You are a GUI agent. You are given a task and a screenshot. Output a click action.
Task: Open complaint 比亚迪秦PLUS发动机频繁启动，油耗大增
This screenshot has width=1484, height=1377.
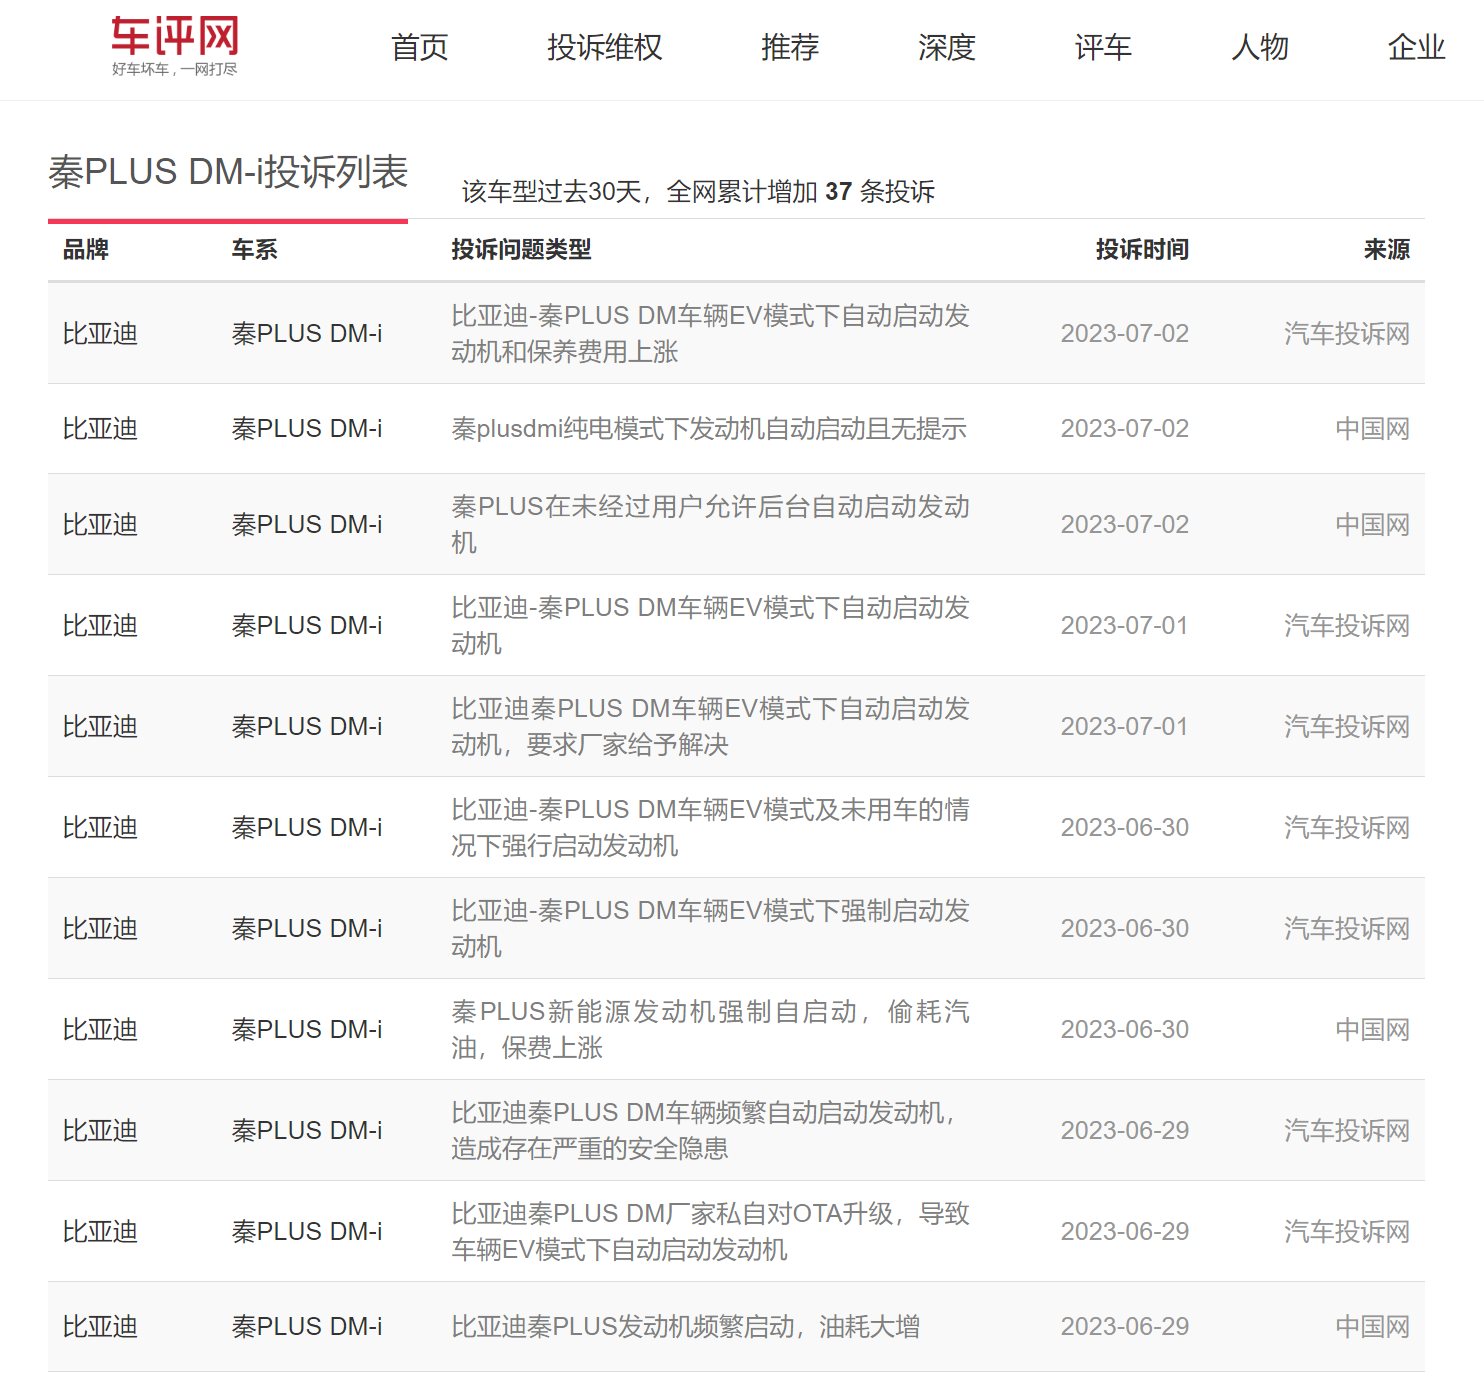point(685,1327)
